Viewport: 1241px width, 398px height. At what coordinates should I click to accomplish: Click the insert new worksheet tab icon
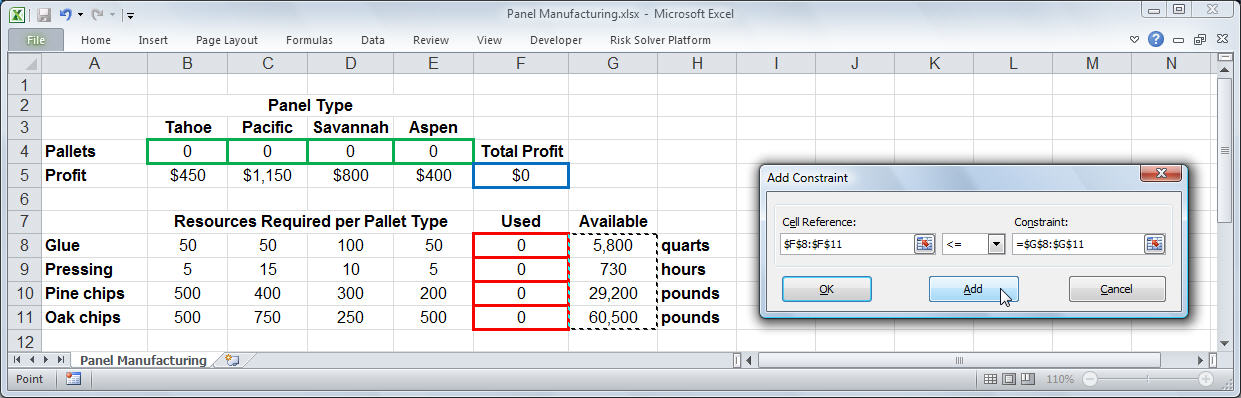232,360
